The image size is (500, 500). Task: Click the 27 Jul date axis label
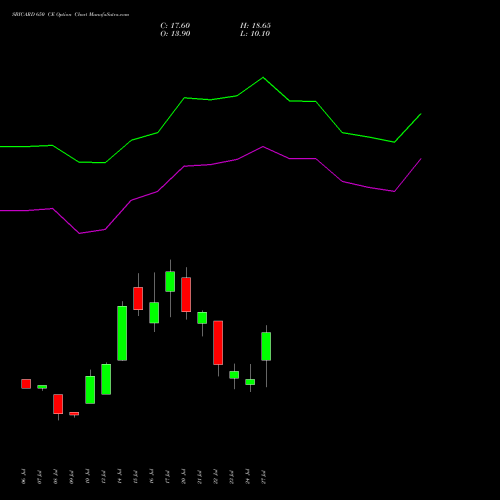[264, 477]
